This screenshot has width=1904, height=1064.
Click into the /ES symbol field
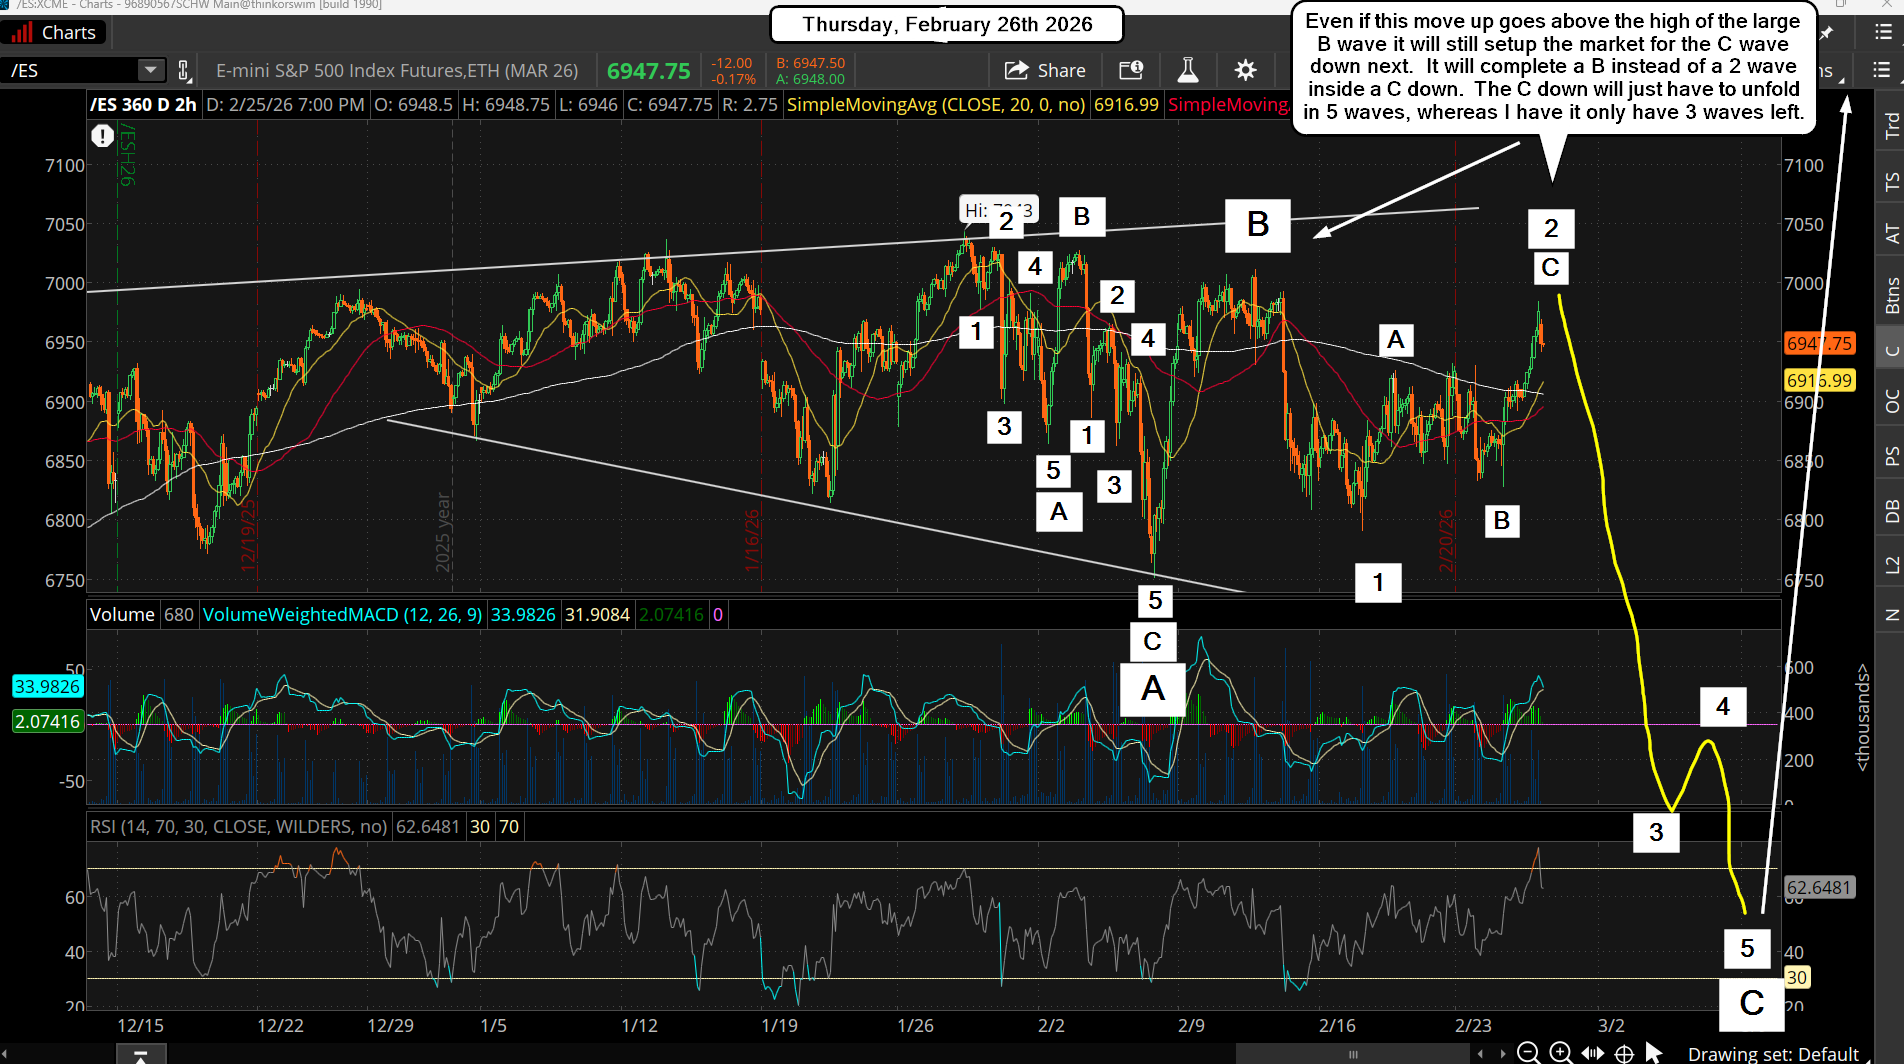point(70,70)
